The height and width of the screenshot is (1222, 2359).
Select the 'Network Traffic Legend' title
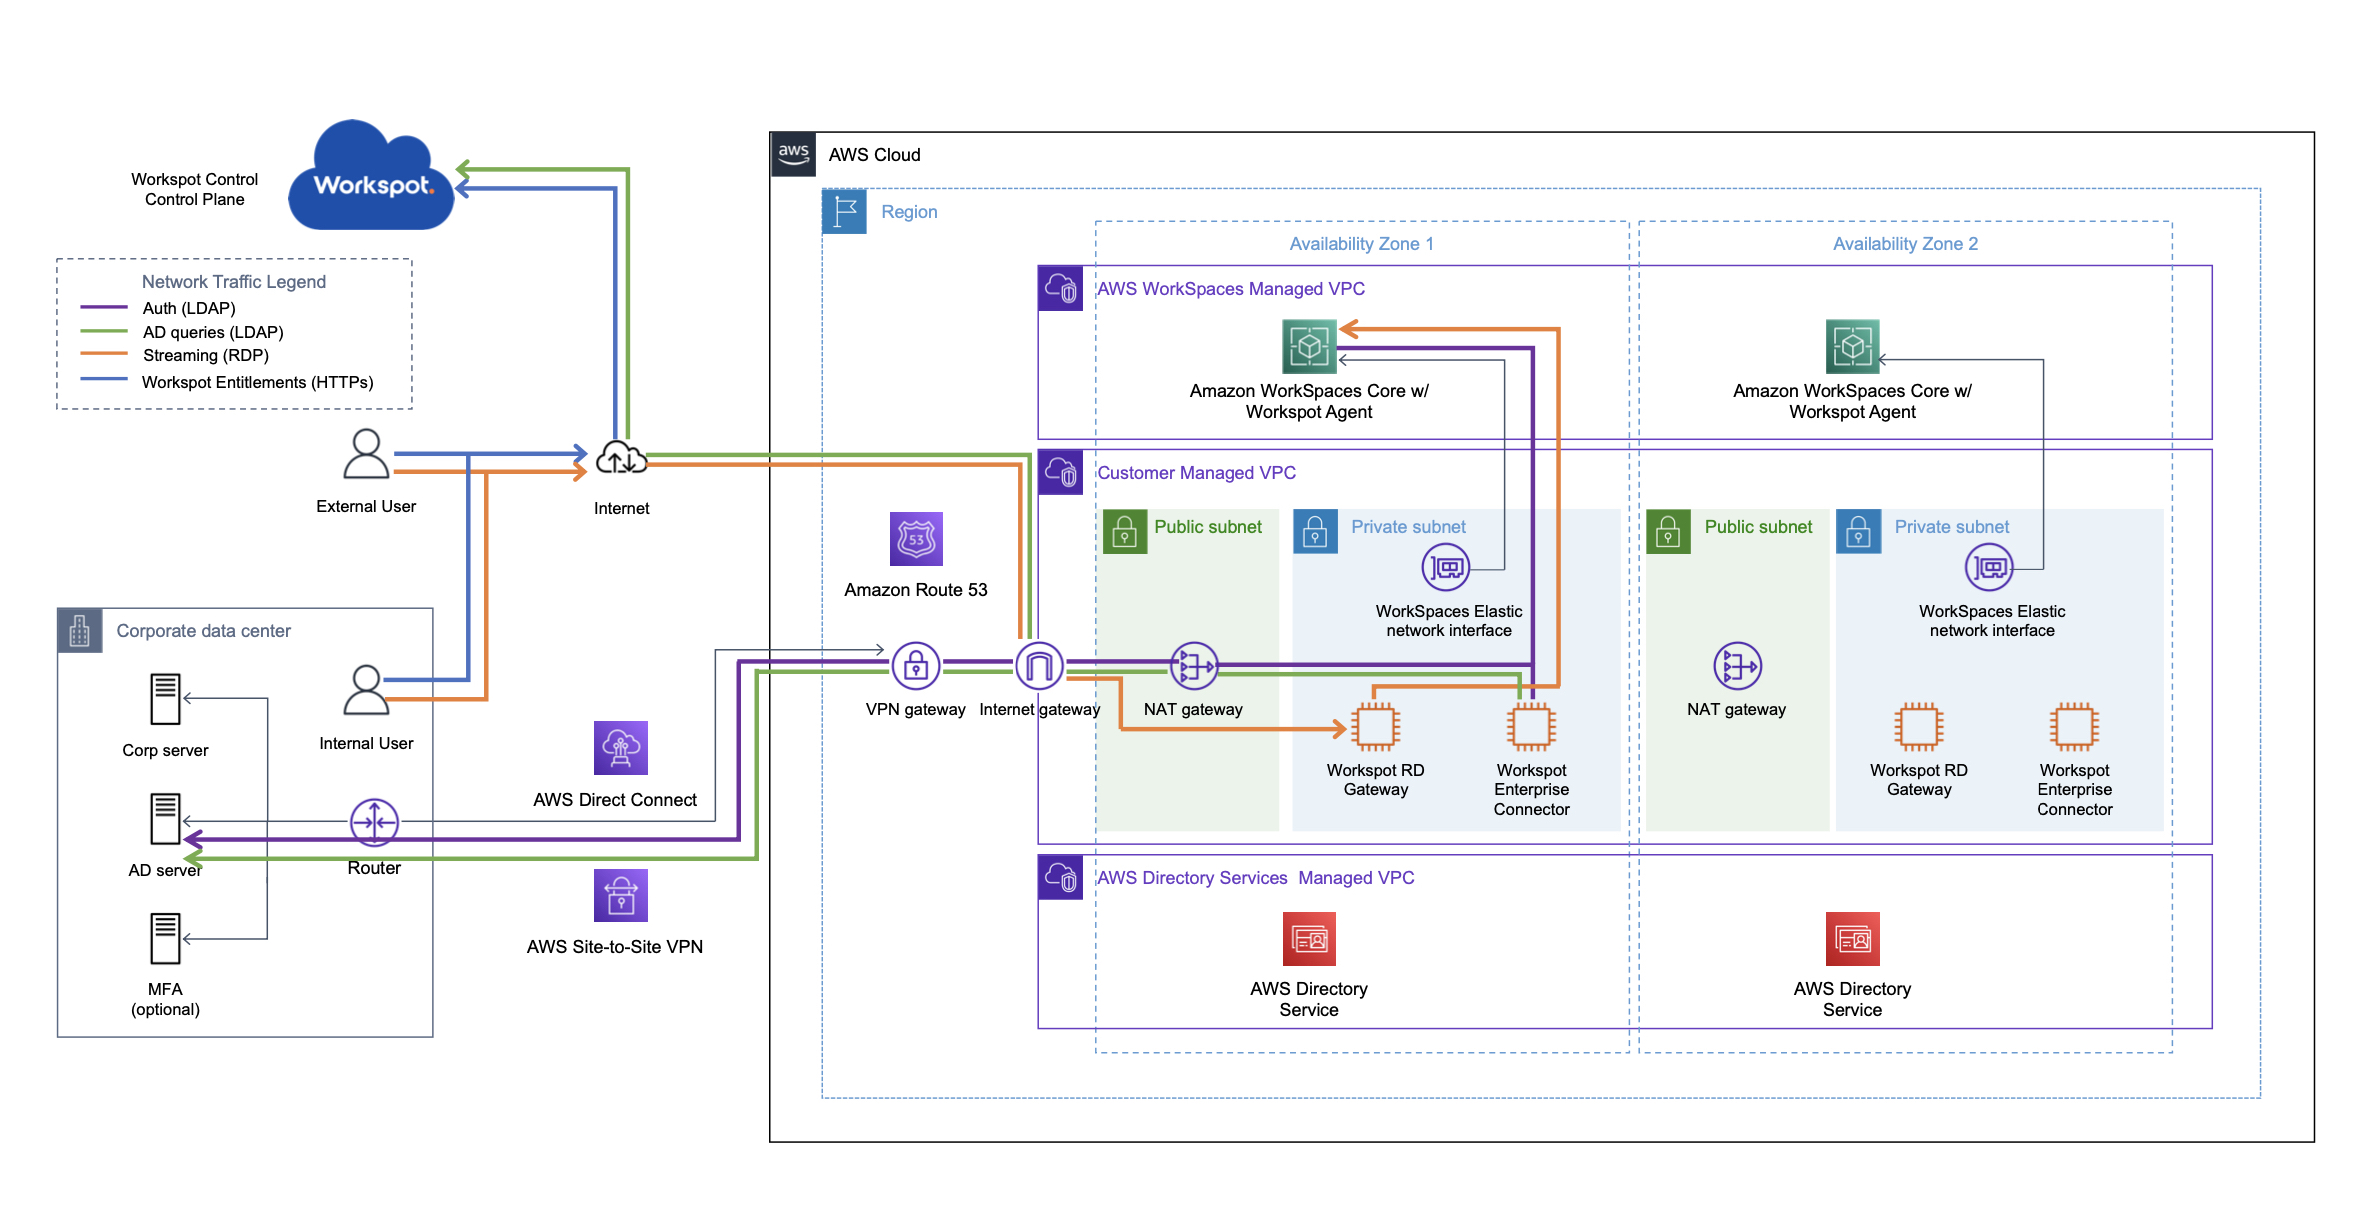point(234,282)
